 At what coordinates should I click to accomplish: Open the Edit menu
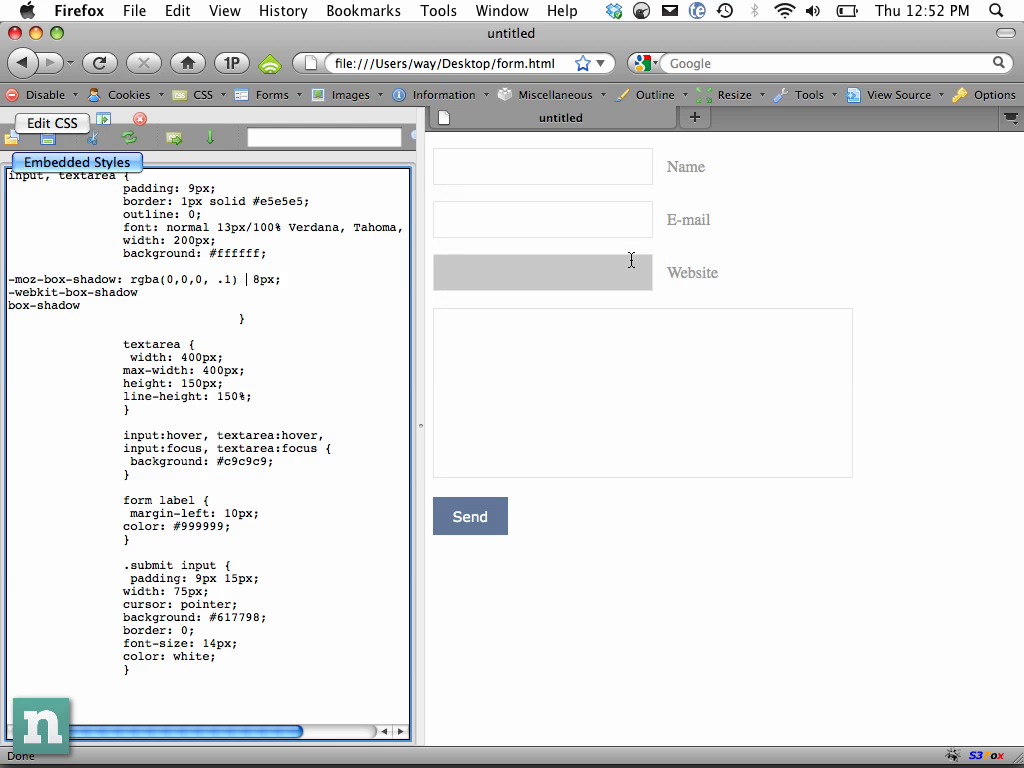[x=177, y=10]
